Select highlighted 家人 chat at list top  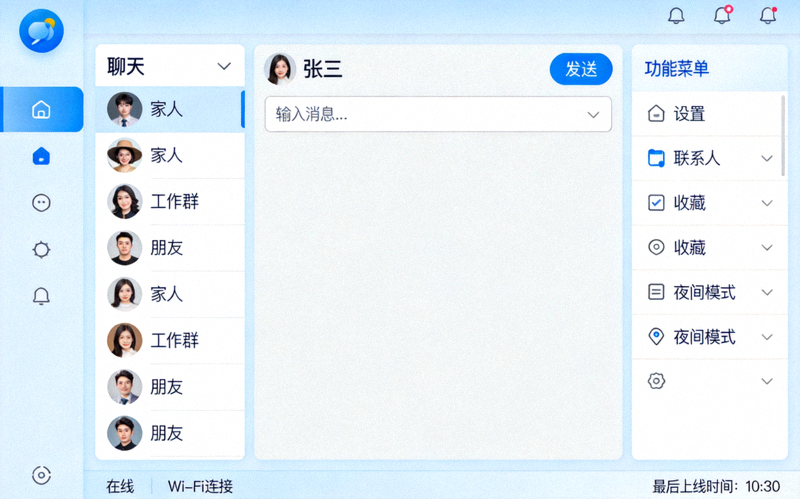[x=170, y=109]
